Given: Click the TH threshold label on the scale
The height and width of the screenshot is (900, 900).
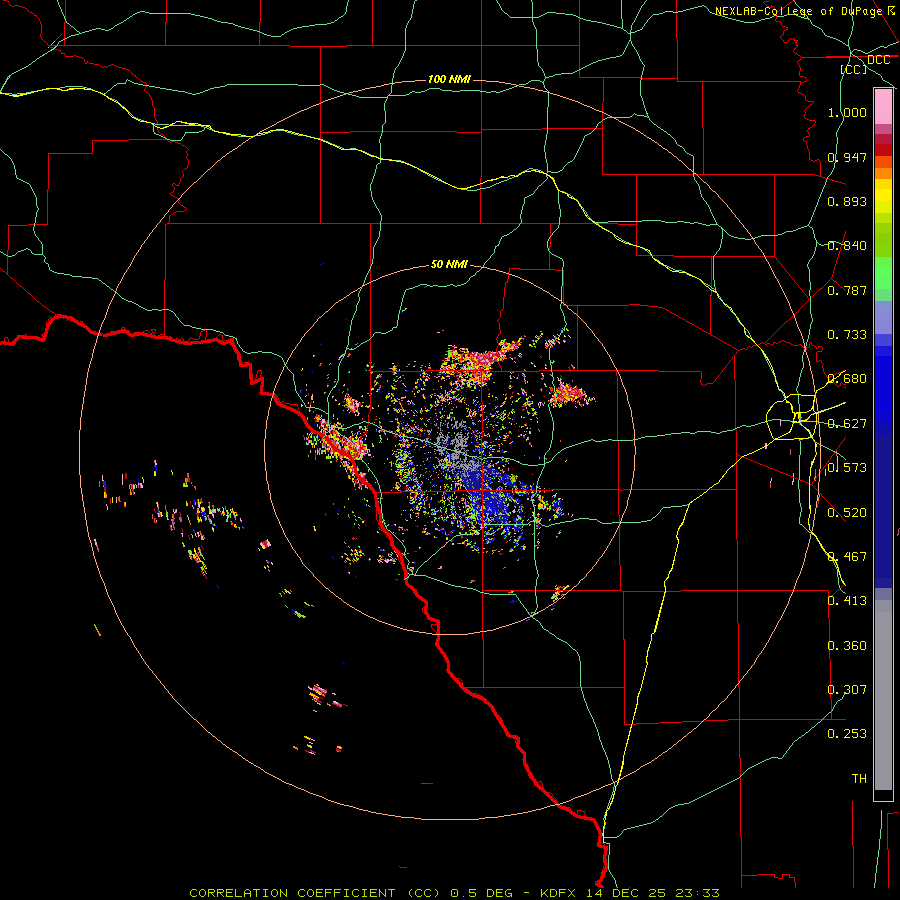Looking at the screenshot, I should tap(859, 779).
